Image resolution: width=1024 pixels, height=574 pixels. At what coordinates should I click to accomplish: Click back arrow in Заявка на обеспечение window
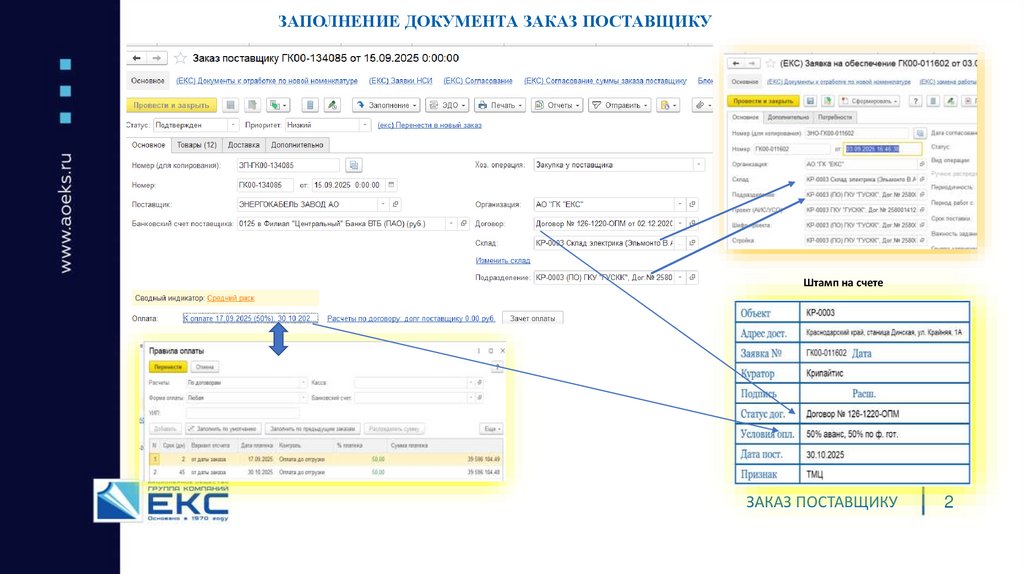(736, 63)
